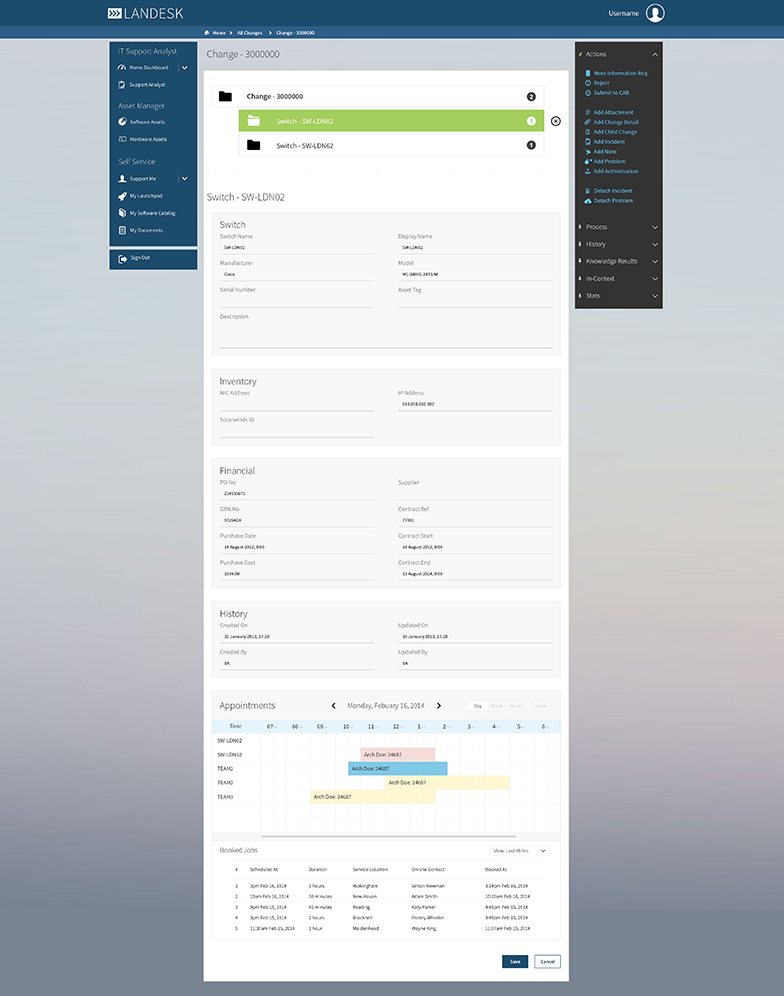Open My Launchpad rocket icon
The height and width of the screenshot is (996, 784).
tap(121, 196)
